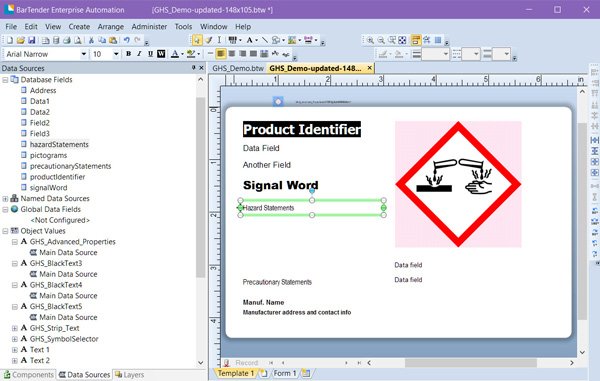Toggle center text alignment
Image resolution: width=600 pixels, height=381 pixels.
[232, 54]
